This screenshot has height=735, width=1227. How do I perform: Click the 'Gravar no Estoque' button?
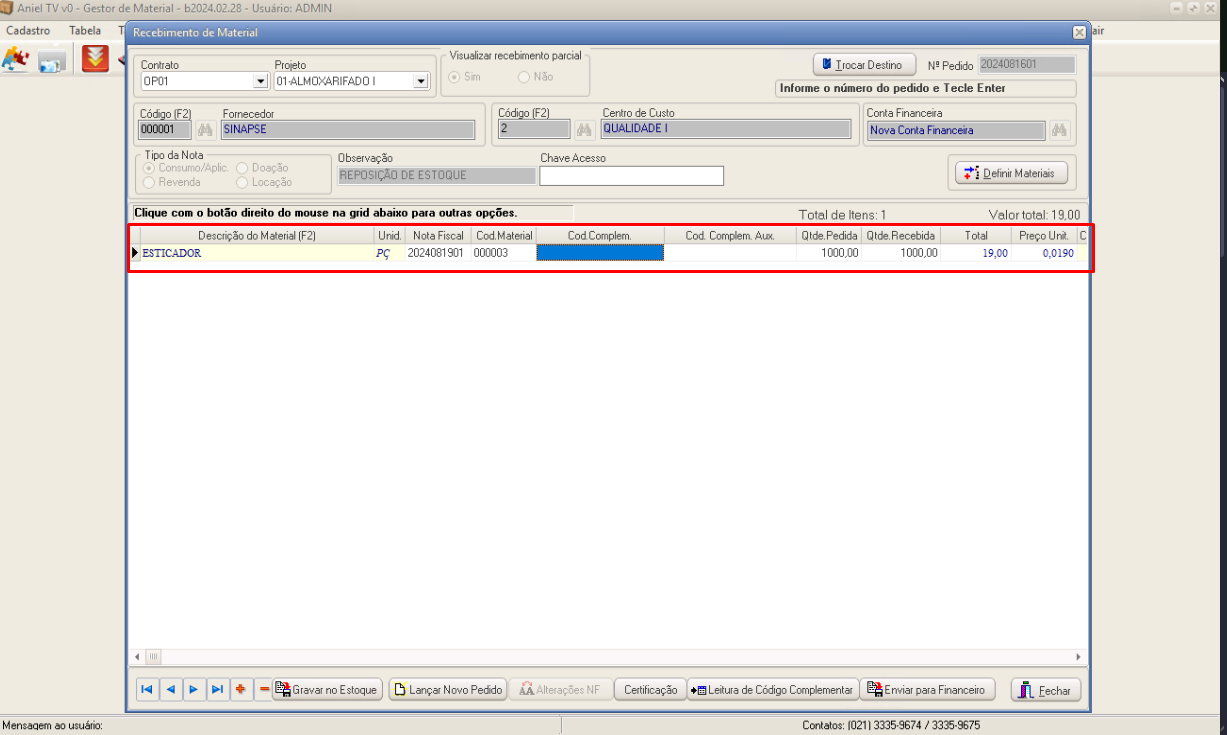coord(327,690)
